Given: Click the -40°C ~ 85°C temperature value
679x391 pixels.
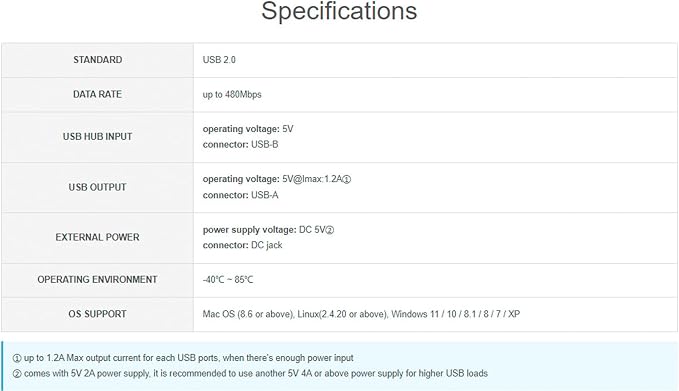Looking at the screenshot, I should pyautogui.click(x=228, y=280).
